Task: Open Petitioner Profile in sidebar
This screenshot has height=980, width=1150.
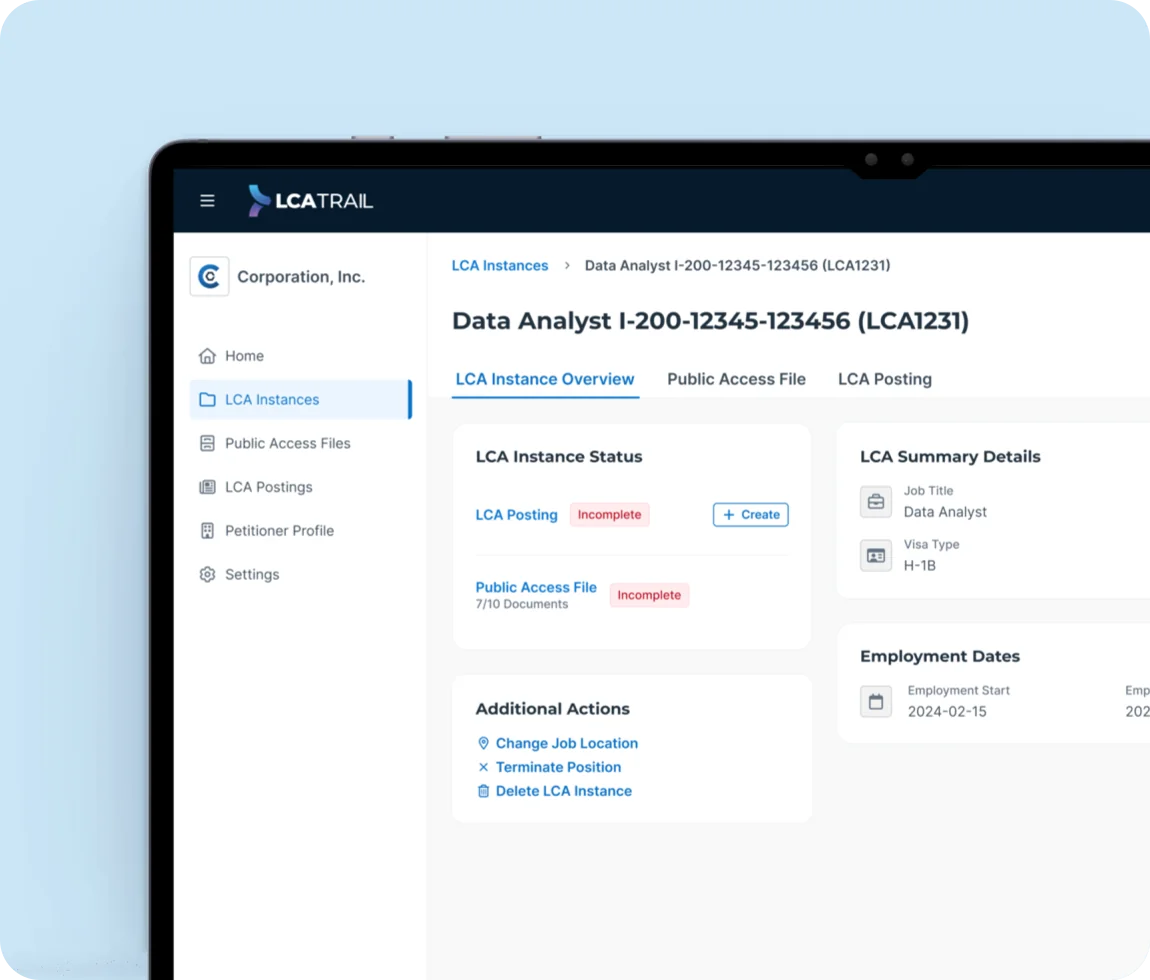Action: [301, 530]
